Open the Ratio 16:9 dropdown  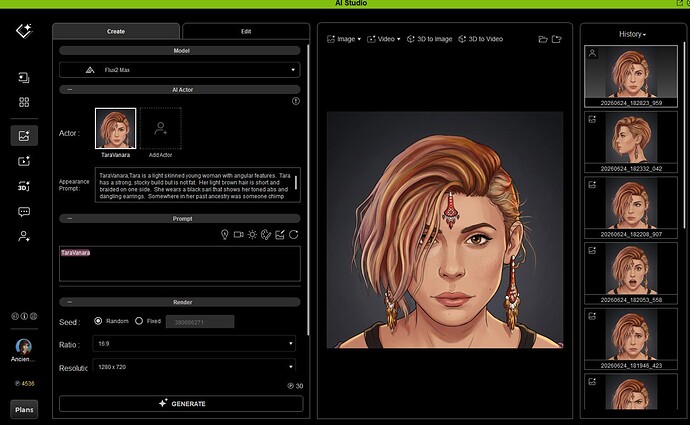coord(194,344)
